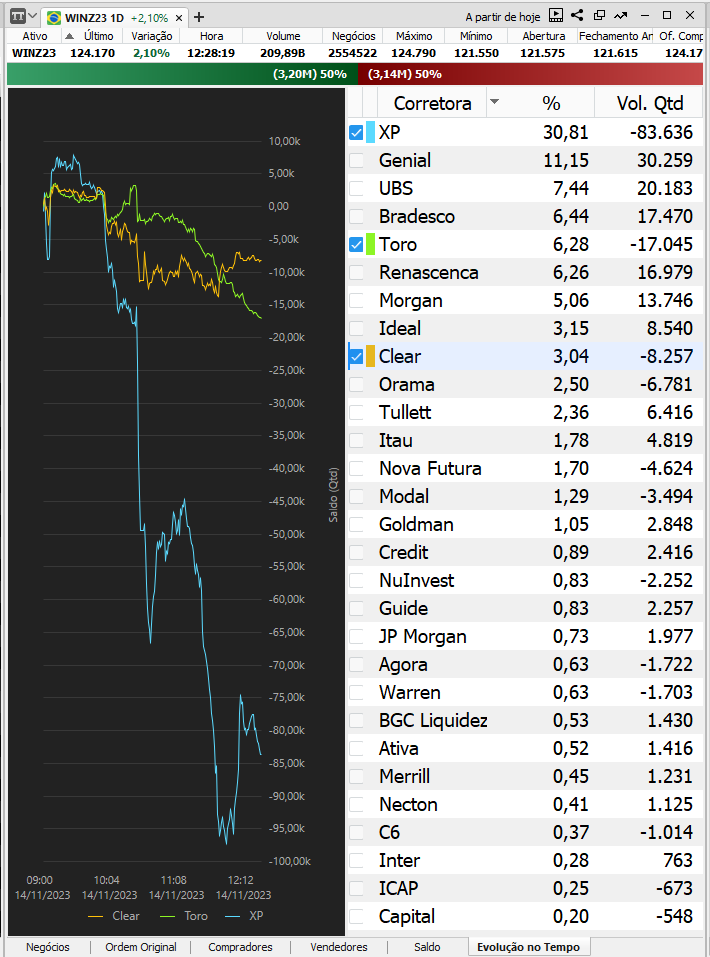710x957 pixels.
Task: Click the Genial percentage 11,15
Action: coord(566,161)
